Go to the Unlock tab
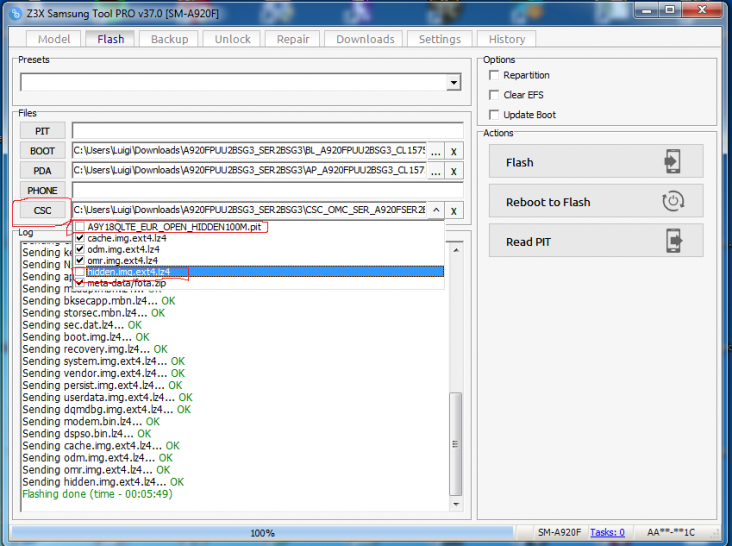The width and height of the screenshot is (732, 546). [232, 39]
